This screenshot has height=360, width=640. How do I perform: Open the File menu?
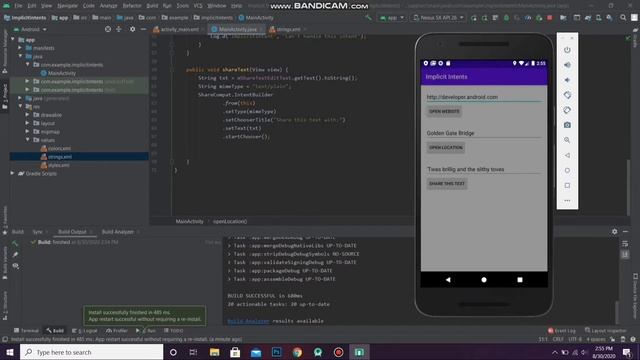[18, 6]
